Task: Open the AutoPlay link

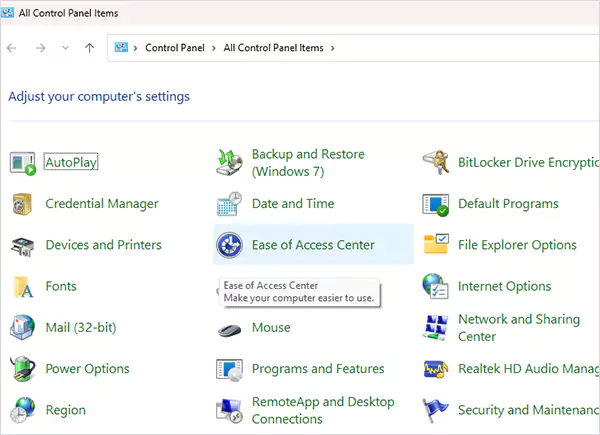Action: (71, 162)
